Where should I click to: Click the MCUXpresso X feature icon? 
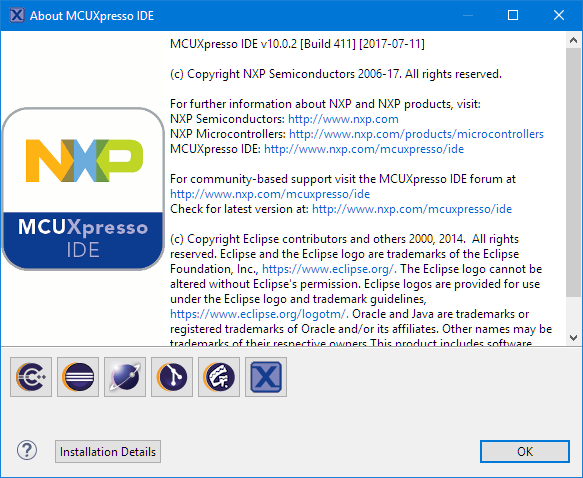(x=266, y=377)
